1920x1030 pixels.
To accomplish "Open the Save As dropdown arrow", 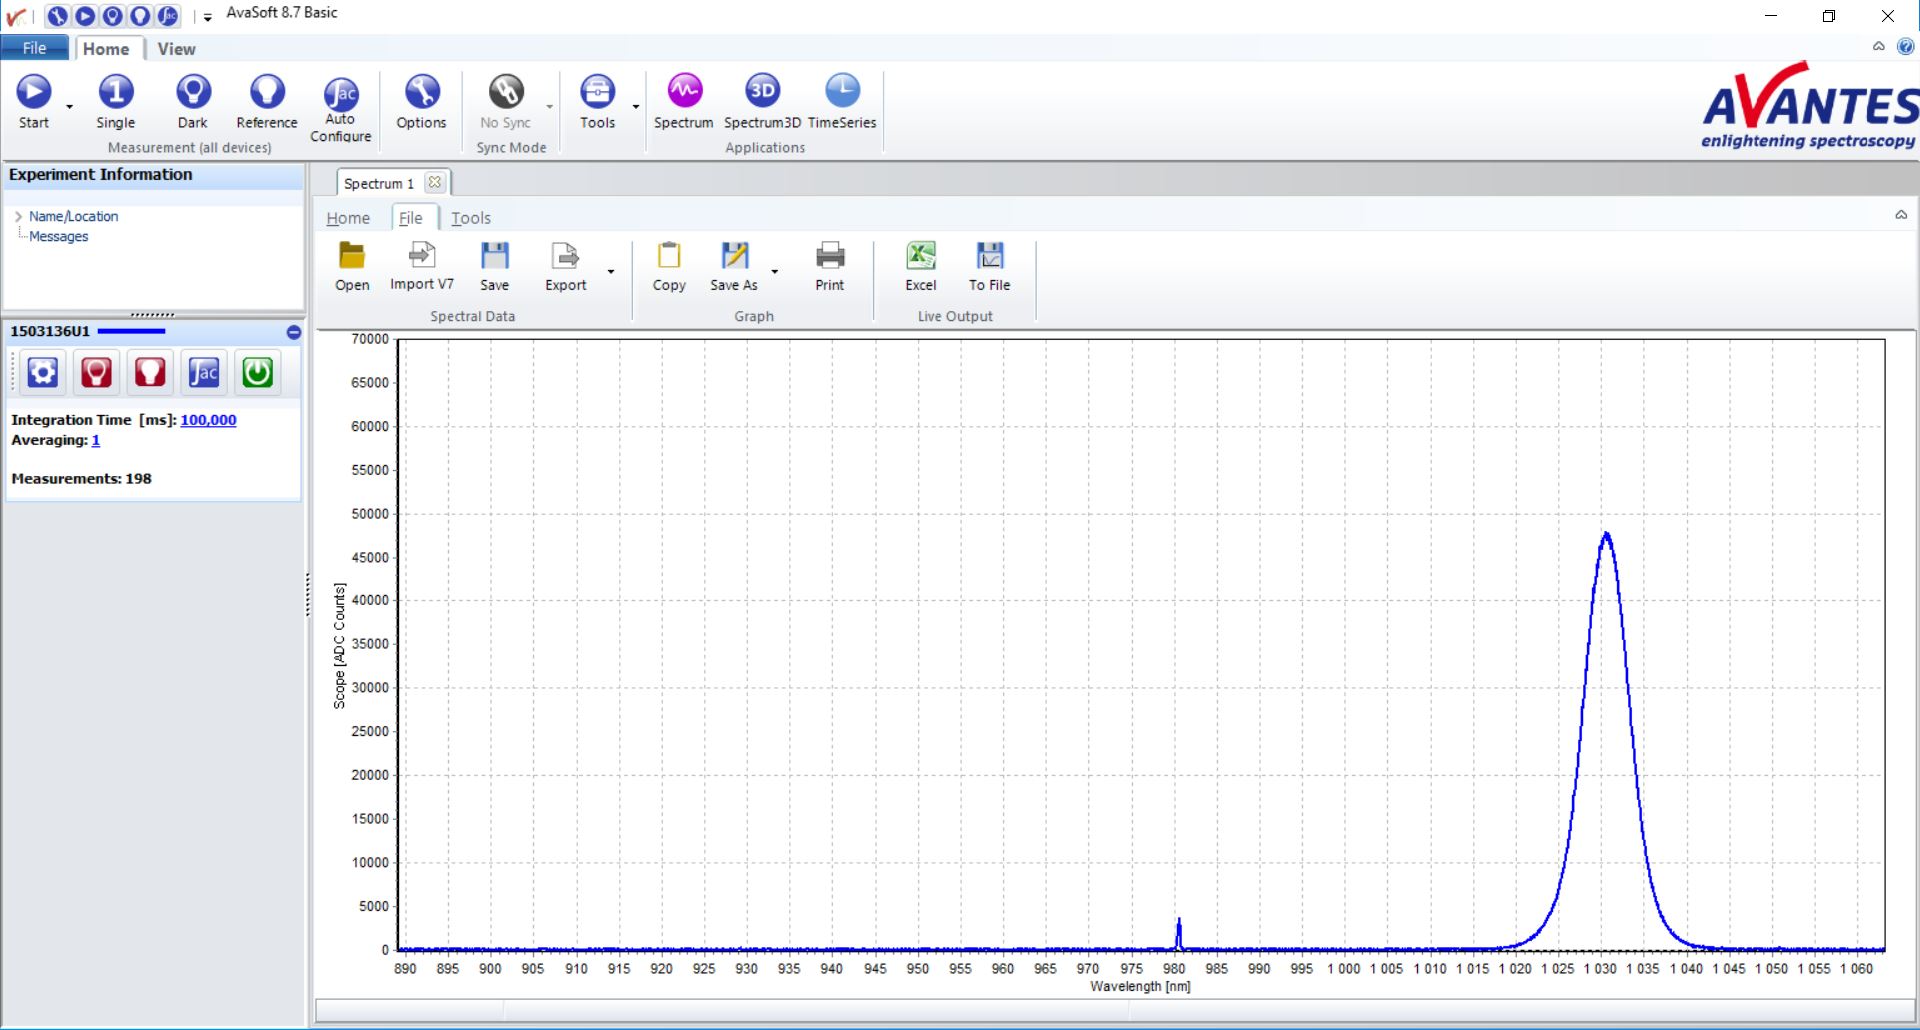I will (x=774, y=272).
